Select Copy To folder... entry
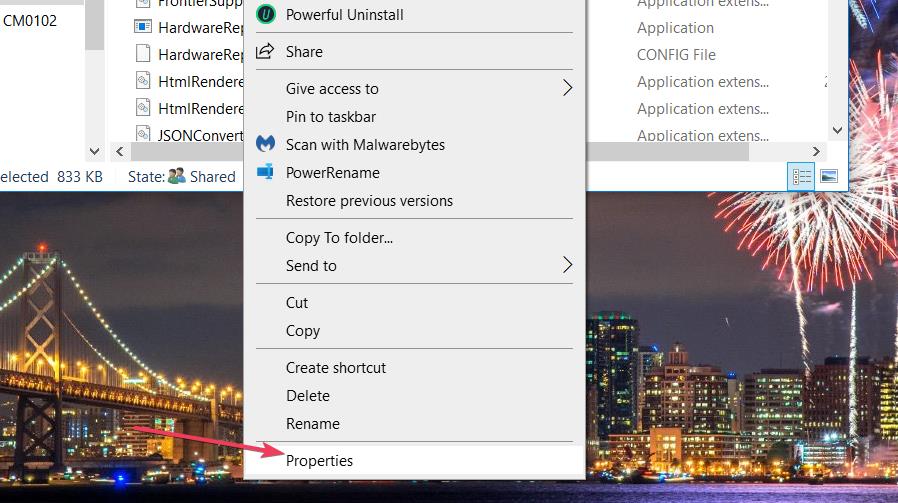 [339, 237]
